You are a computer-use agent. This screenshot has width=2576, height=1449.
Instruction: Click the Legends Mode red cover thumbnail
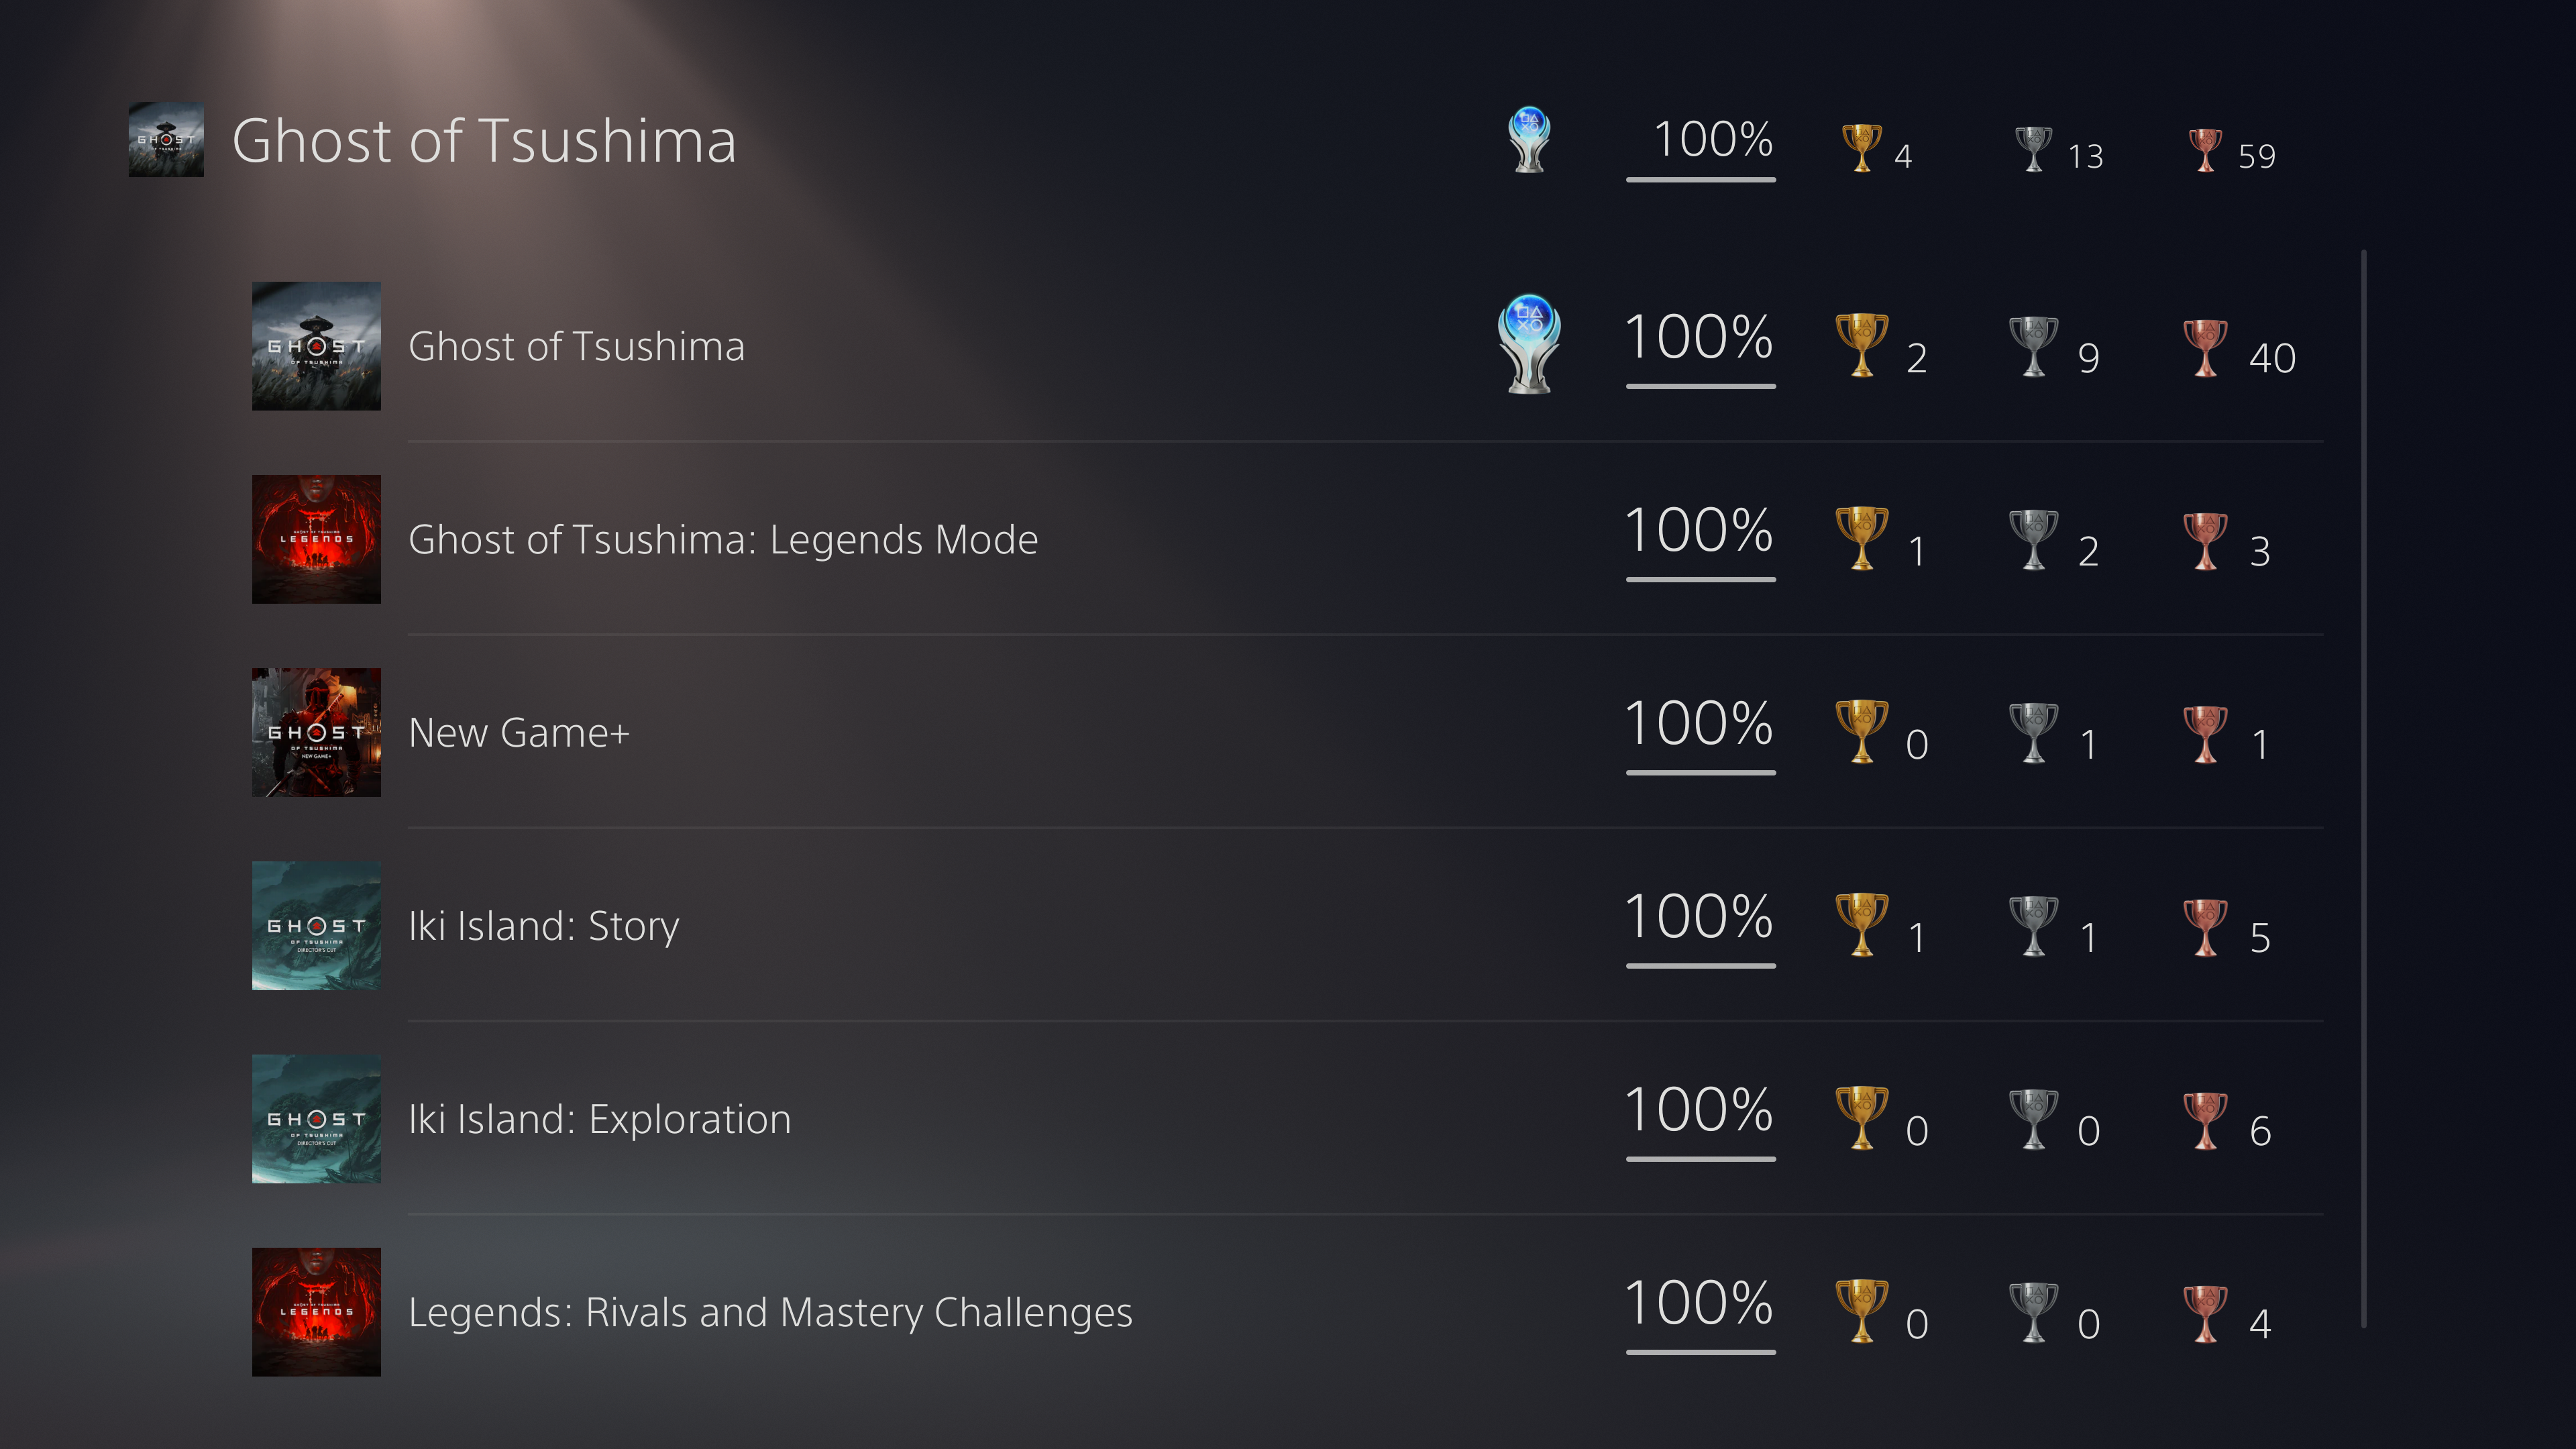[x=316, y=539]
